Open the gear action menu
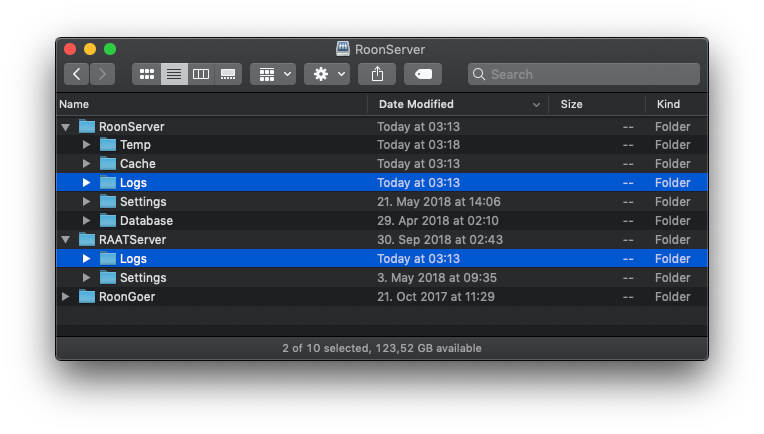Viewport: 764px width, 434px height. [x=327, y=74]
